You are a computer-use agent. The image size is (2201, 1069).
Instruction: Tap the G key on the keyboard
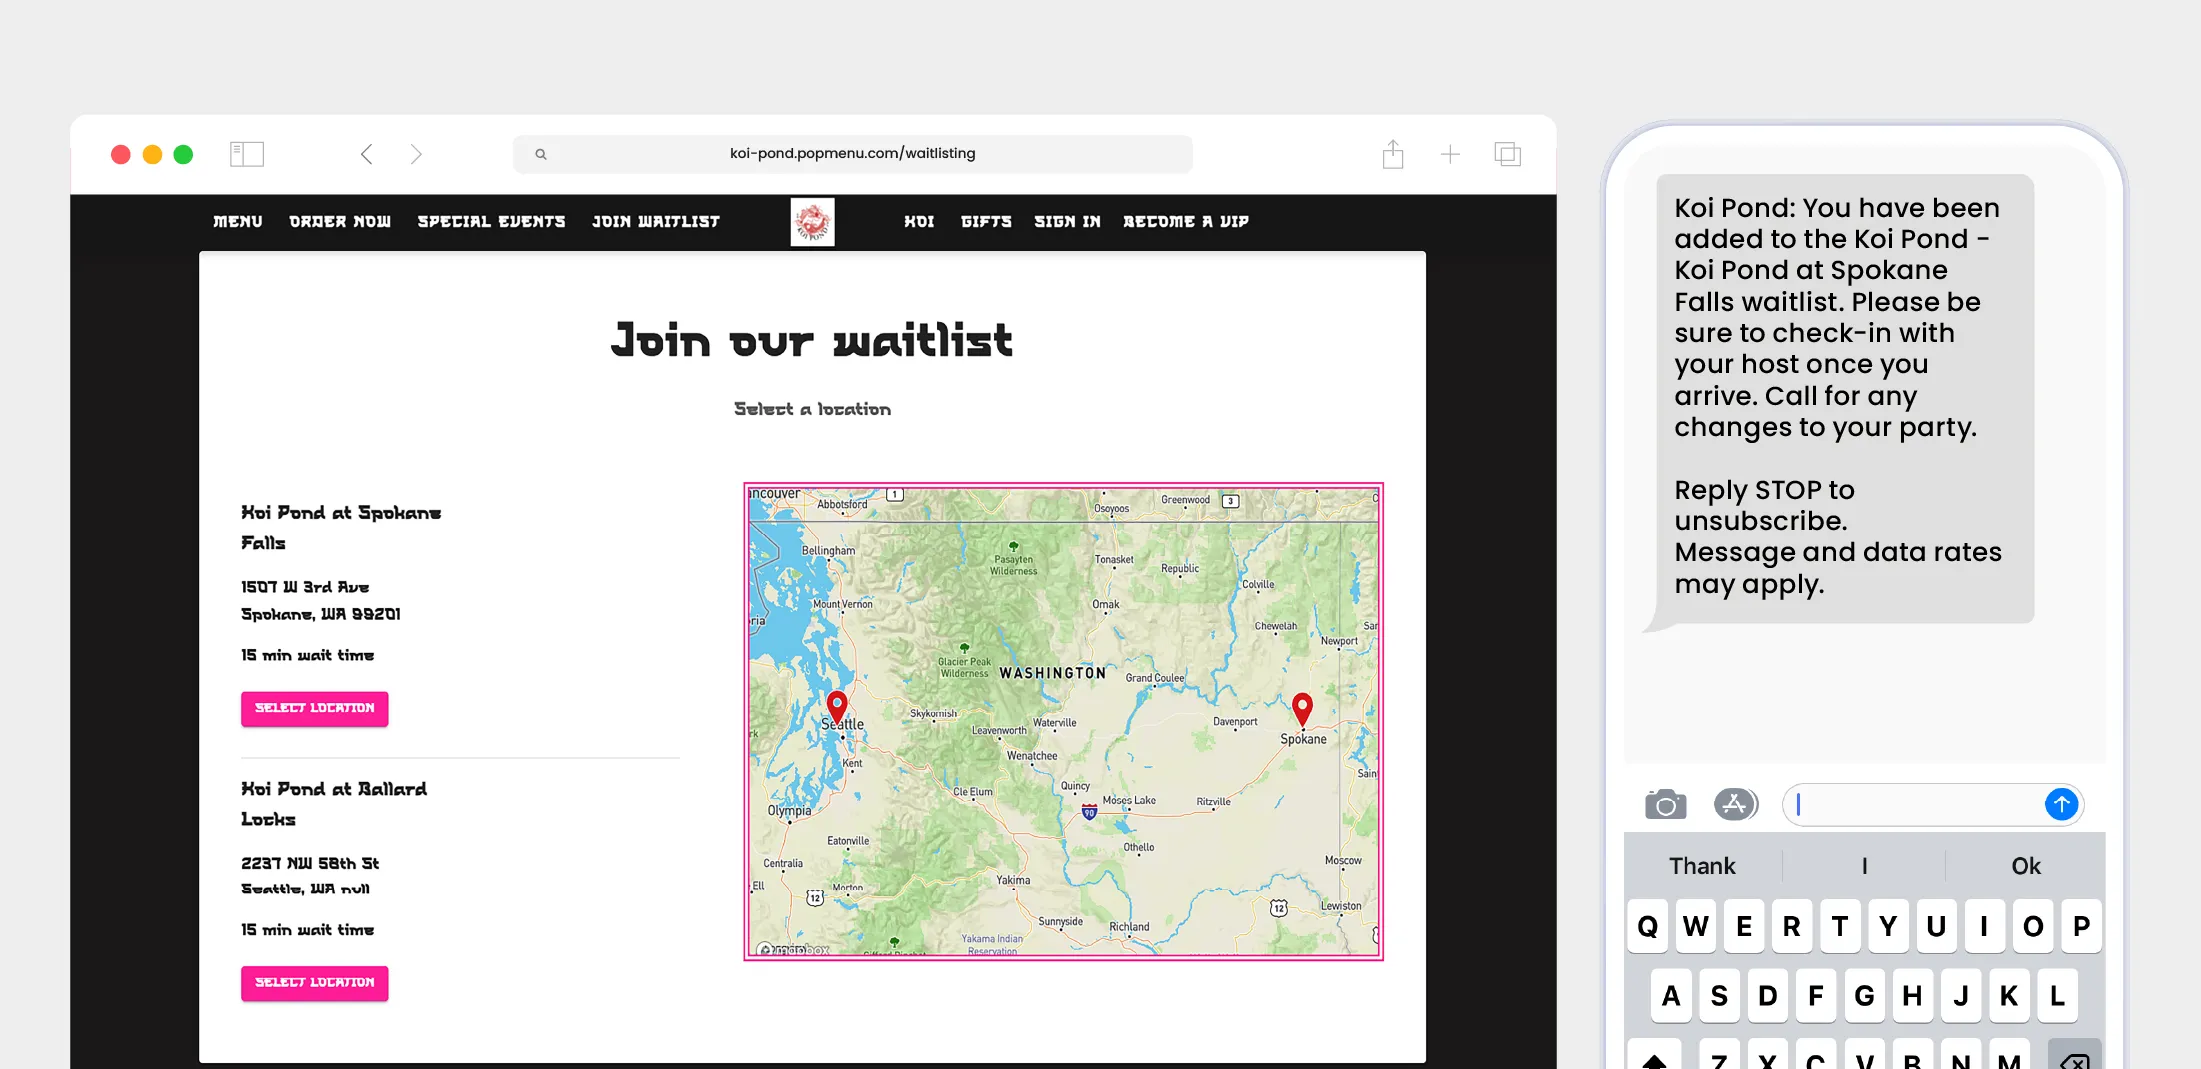coord(1864,996)
